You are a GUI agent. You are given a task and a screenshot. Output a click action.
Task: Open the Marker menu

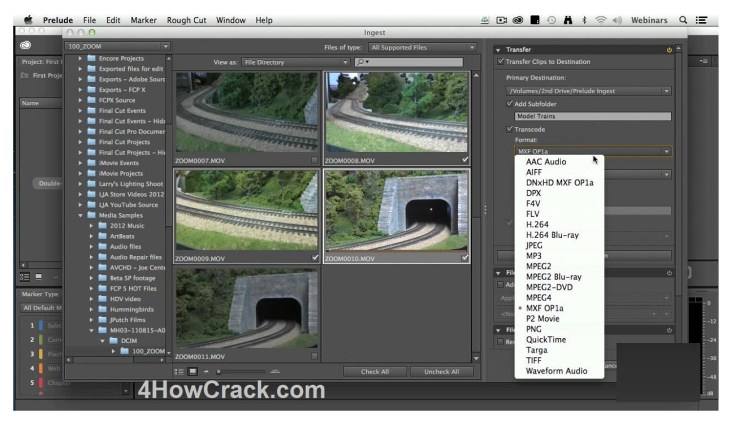point(143,20)
